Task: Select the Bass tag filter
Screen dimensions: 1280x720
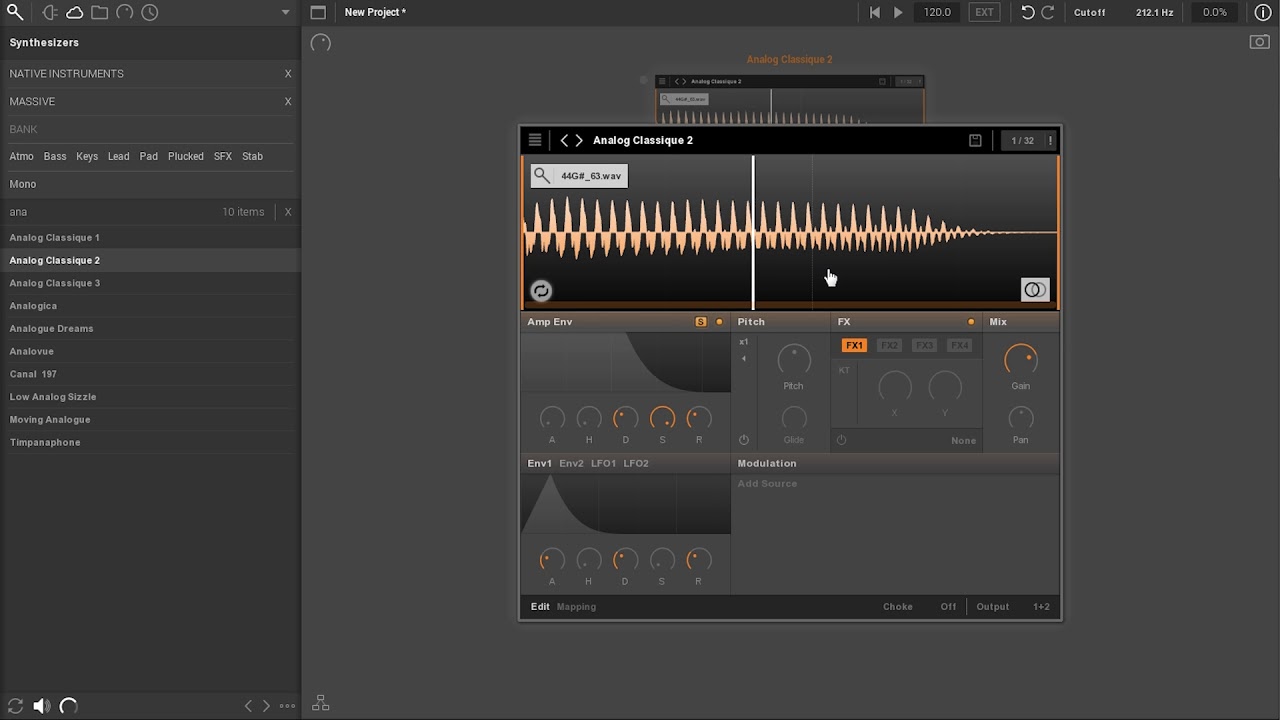Action: [55, 157]
